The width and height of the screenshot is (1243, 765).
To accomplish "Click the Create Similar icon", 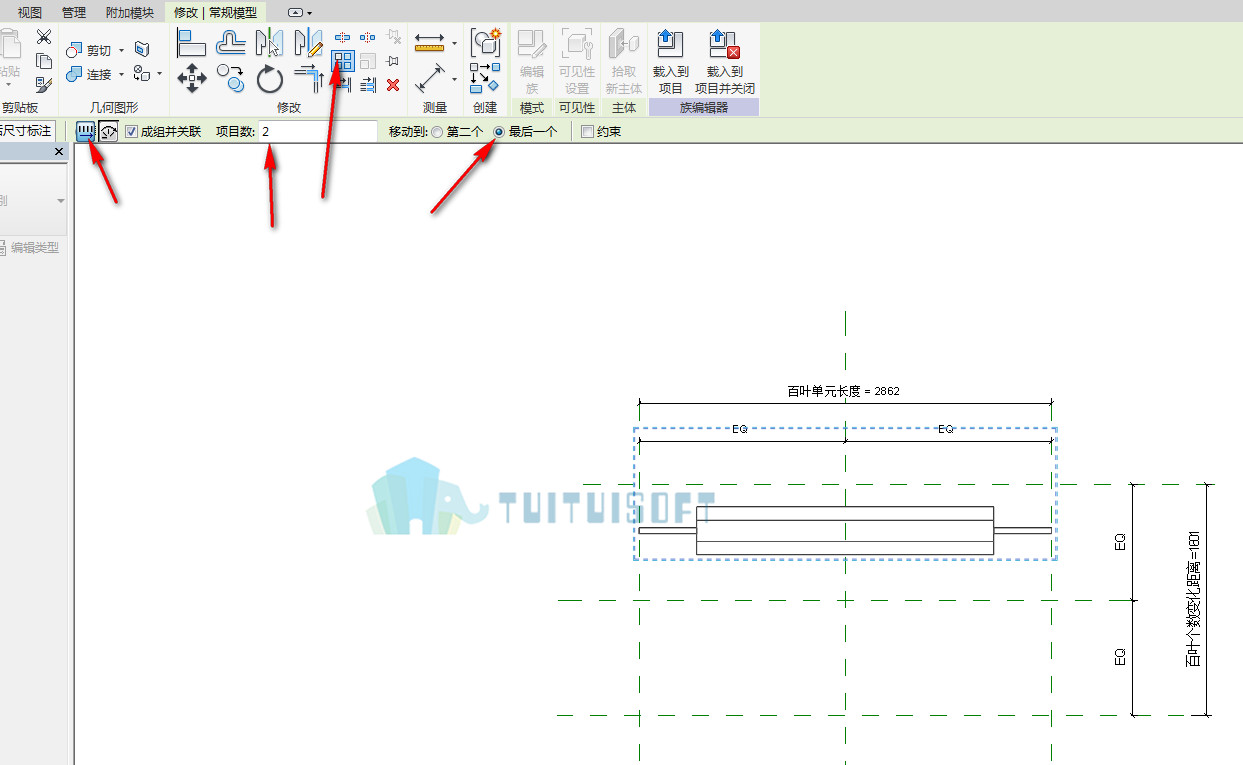I will point(485,77).
